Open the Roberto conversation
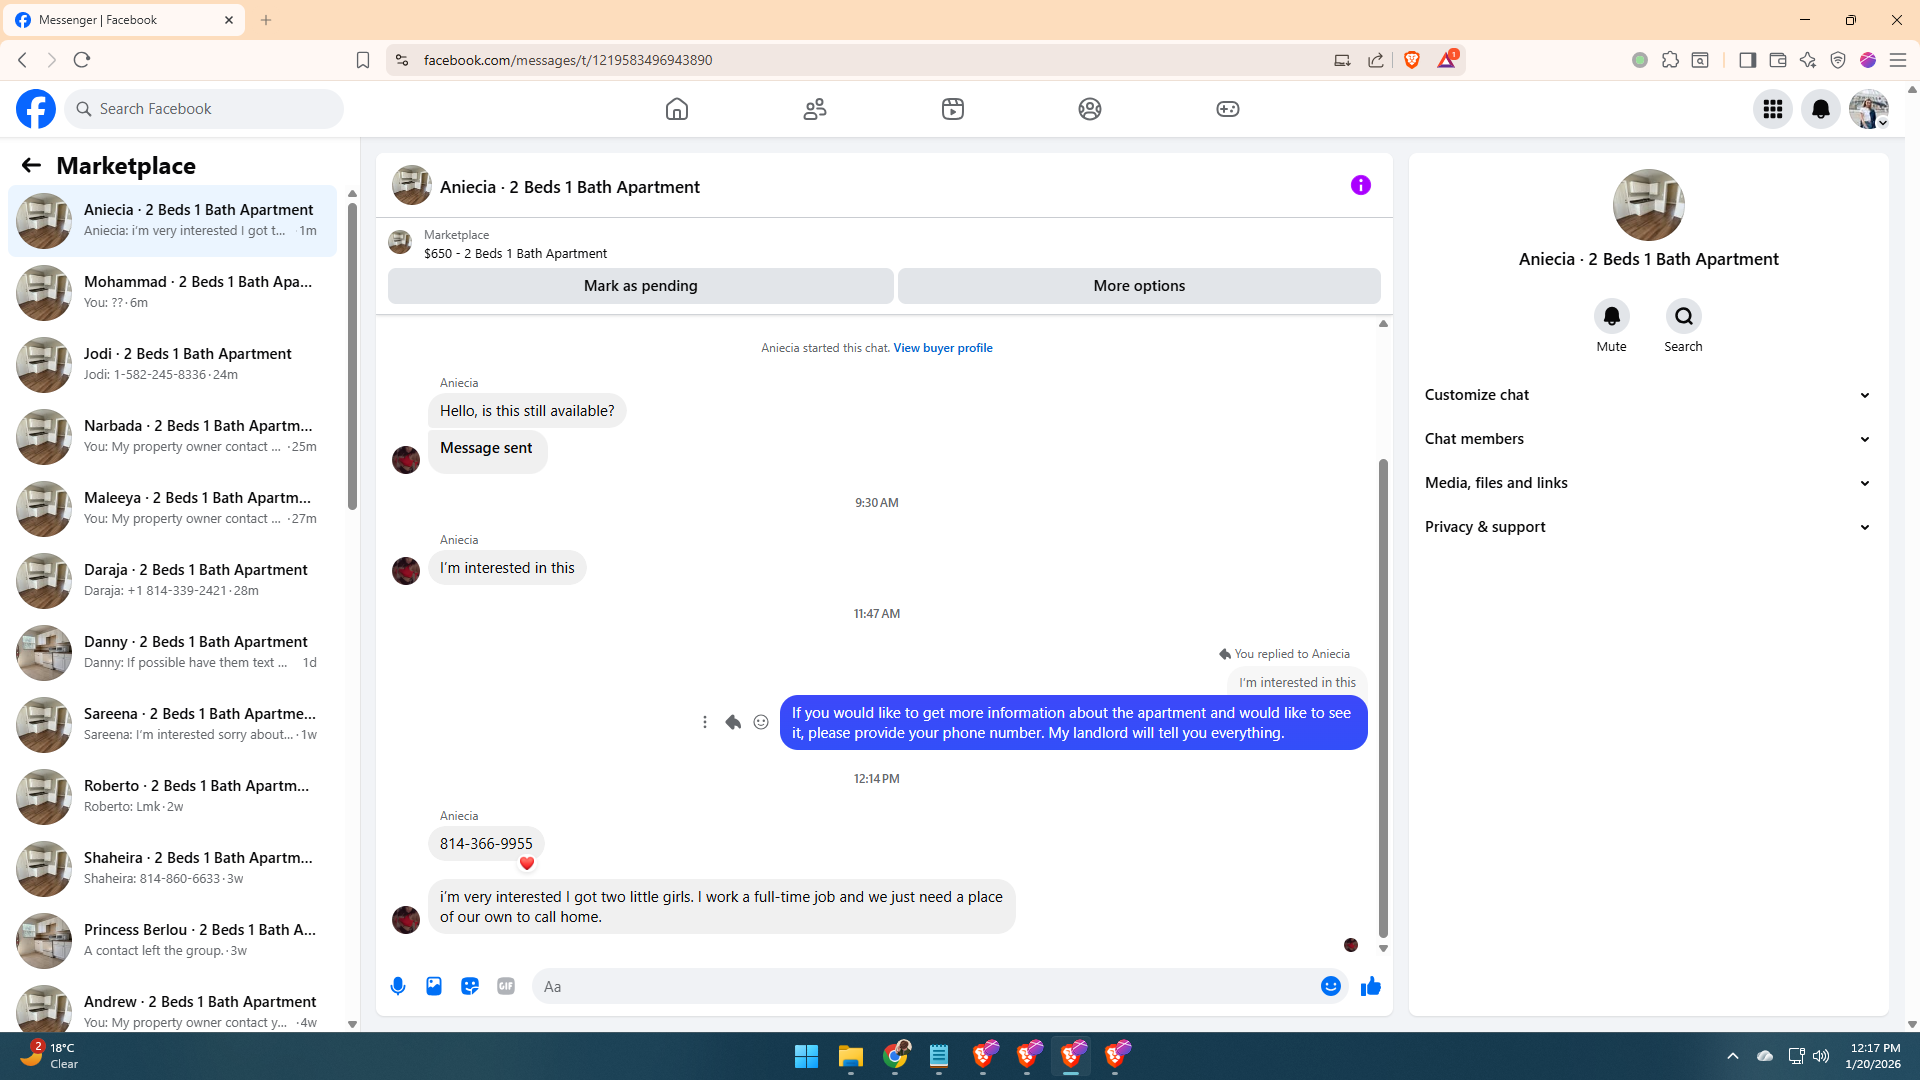The width and height of the screenshot is (1920, 1080). [173, 796]
